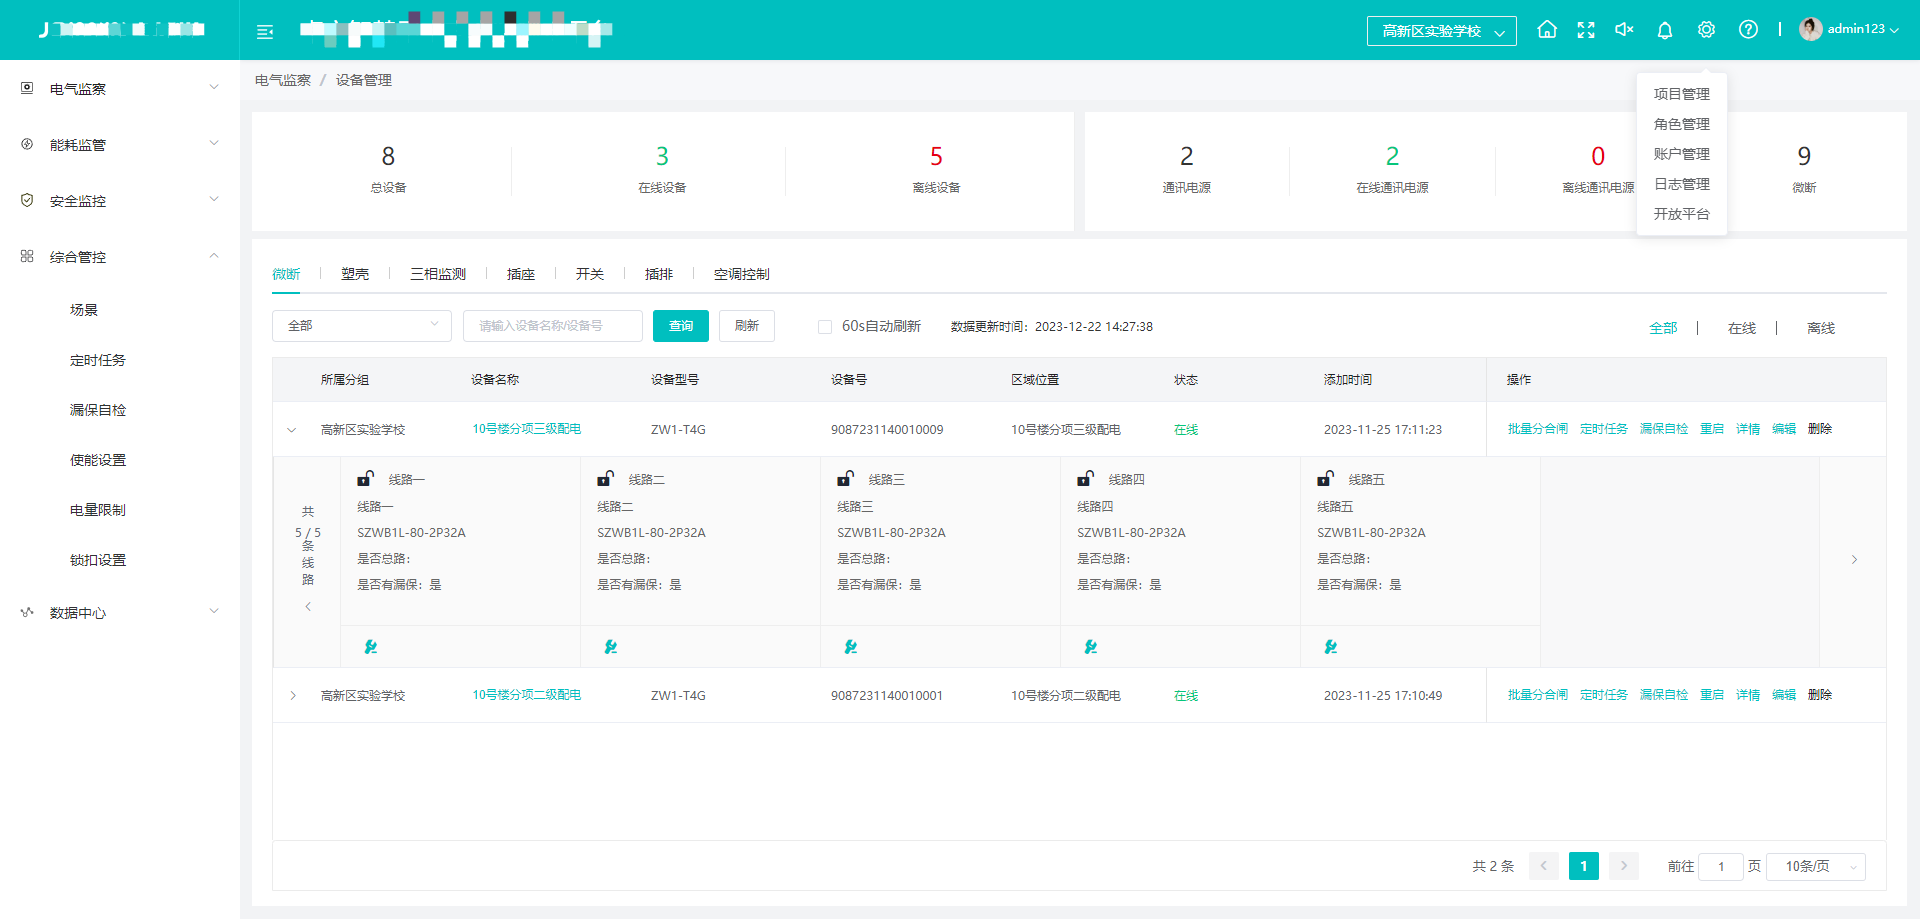Enable 60s自动刷新 checkbox

tap(825, 327)
